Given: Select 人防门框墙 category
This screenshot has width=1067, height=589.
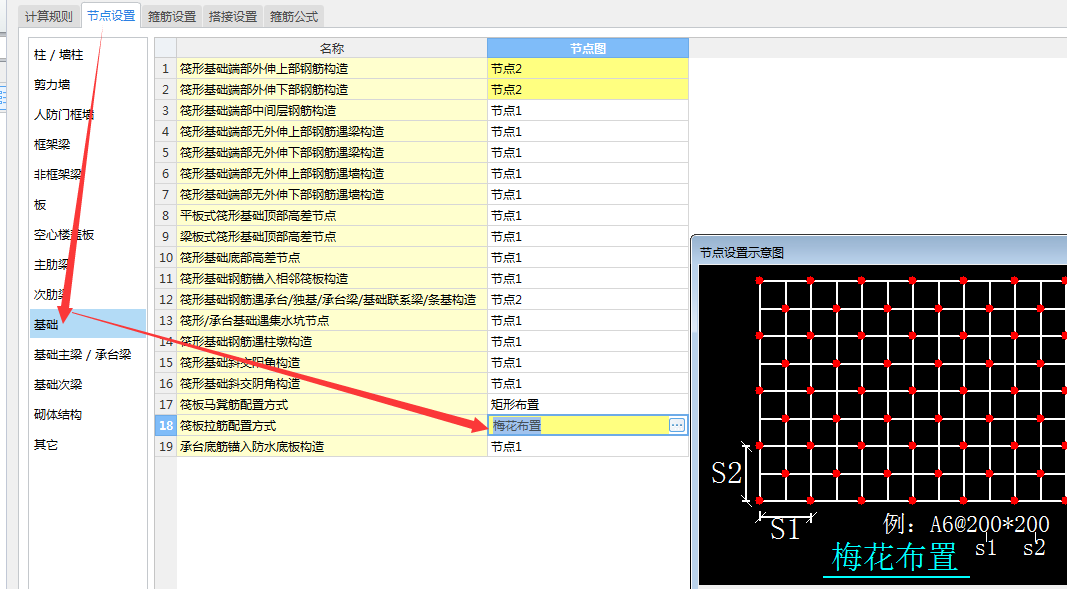Looking at the screenshot, I should click(88, 115).
